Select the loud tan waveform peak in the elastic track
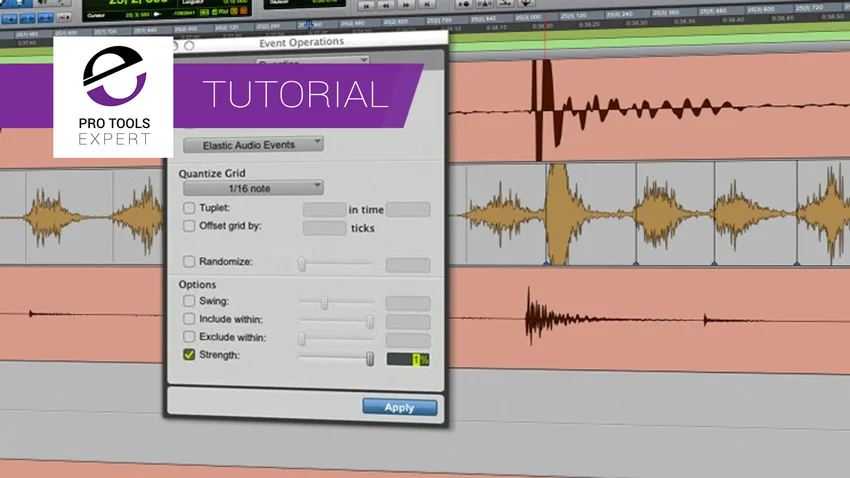850x478 pixels. click(559, 214)
